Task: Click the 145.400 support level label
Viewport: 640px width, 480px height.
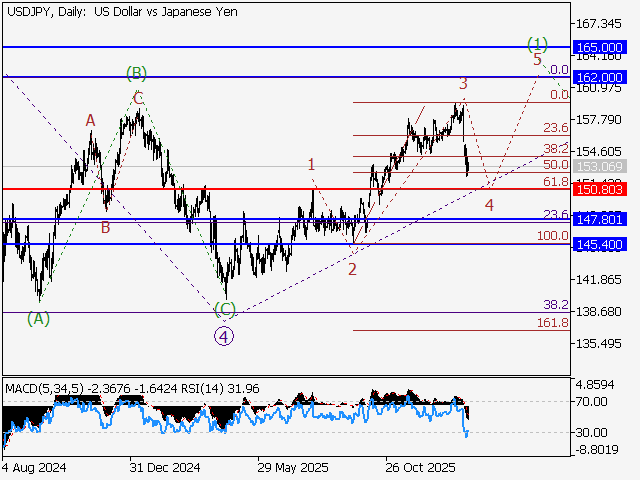Action: coord(600,244)
